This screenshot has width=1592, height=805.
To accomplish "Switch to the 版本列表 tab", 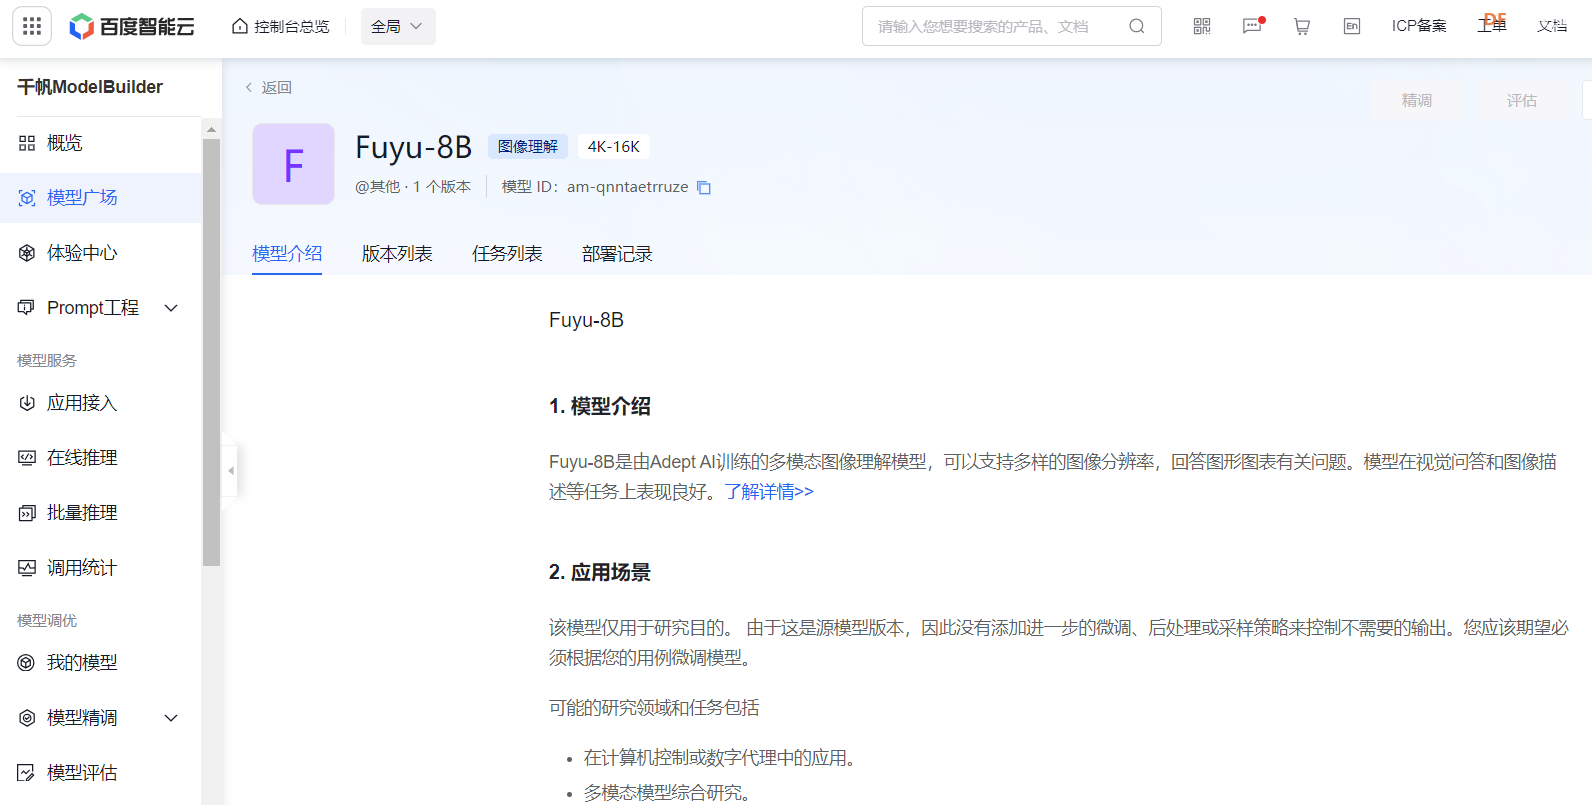I will (x=397, y=254).
